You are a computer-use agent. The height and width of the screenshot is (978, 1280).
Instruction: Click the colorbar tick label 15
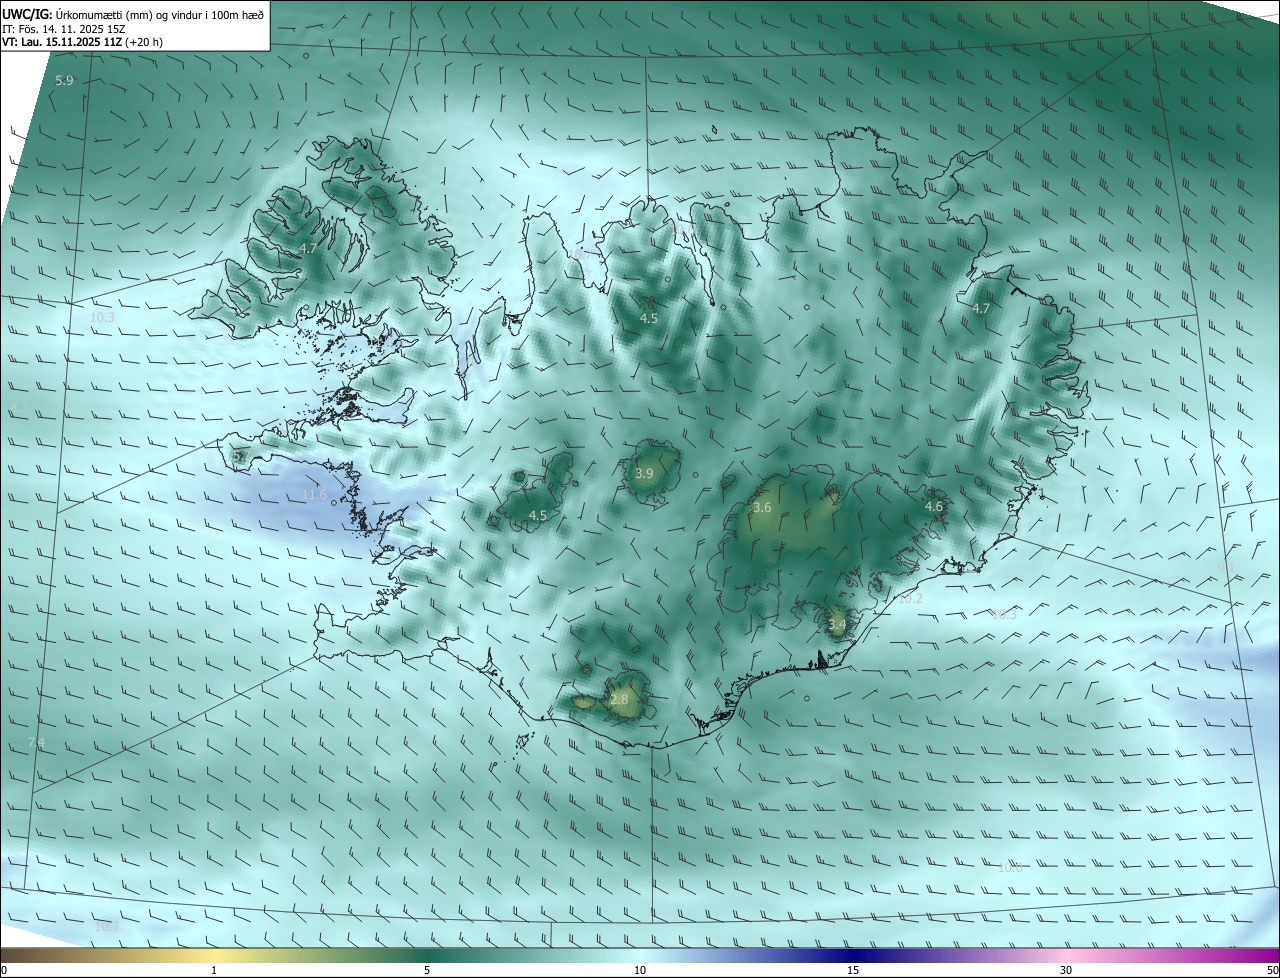pyautogui.click(x=853, y=970)
